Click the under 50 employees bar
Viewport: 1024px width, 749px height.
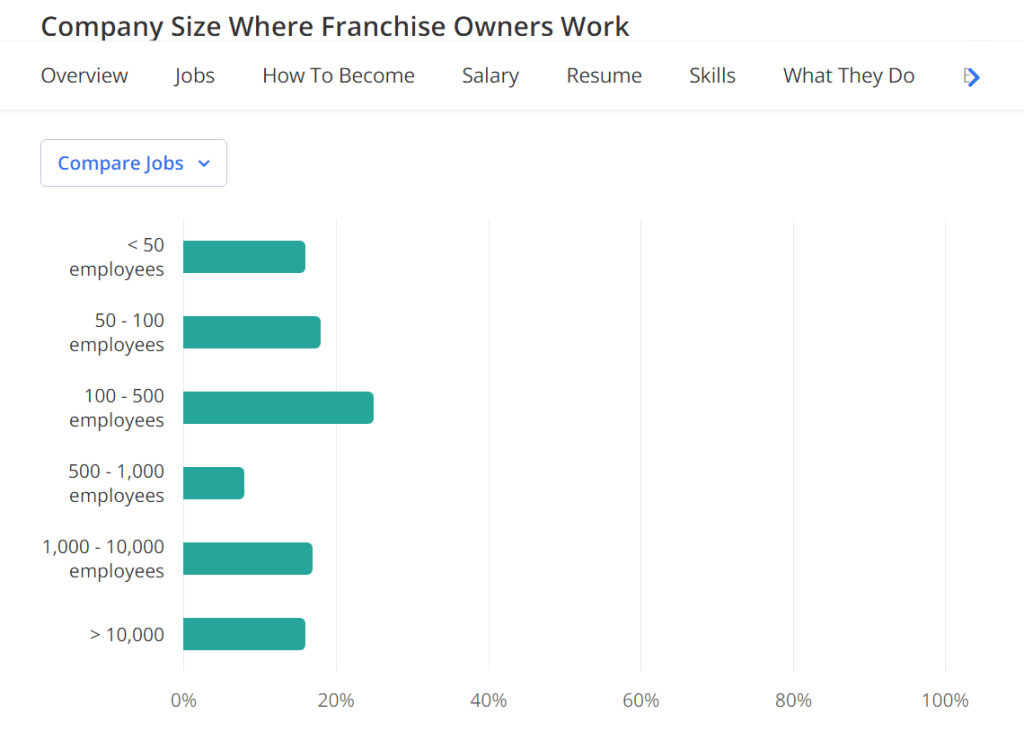click(244, 257)
